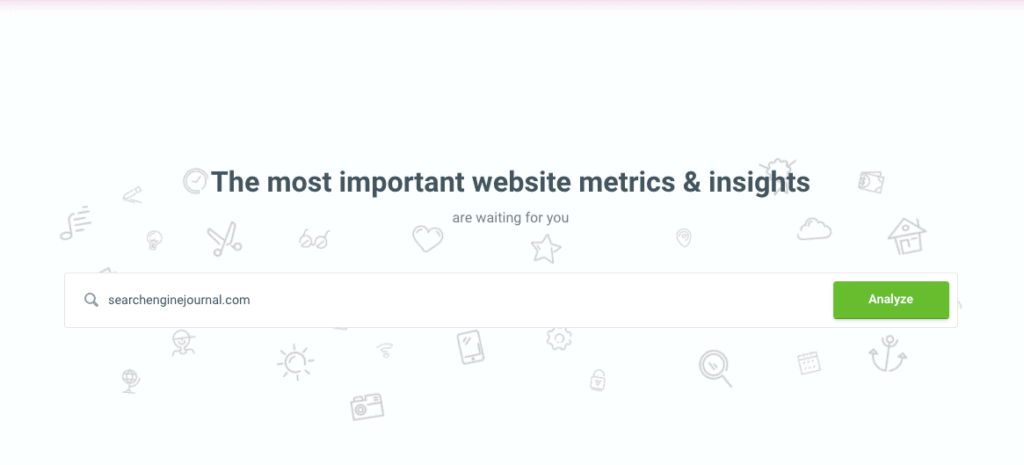Screen dimensions: 1024x465
Task: Click the anchor icon
Action: (x=886, y=356)
